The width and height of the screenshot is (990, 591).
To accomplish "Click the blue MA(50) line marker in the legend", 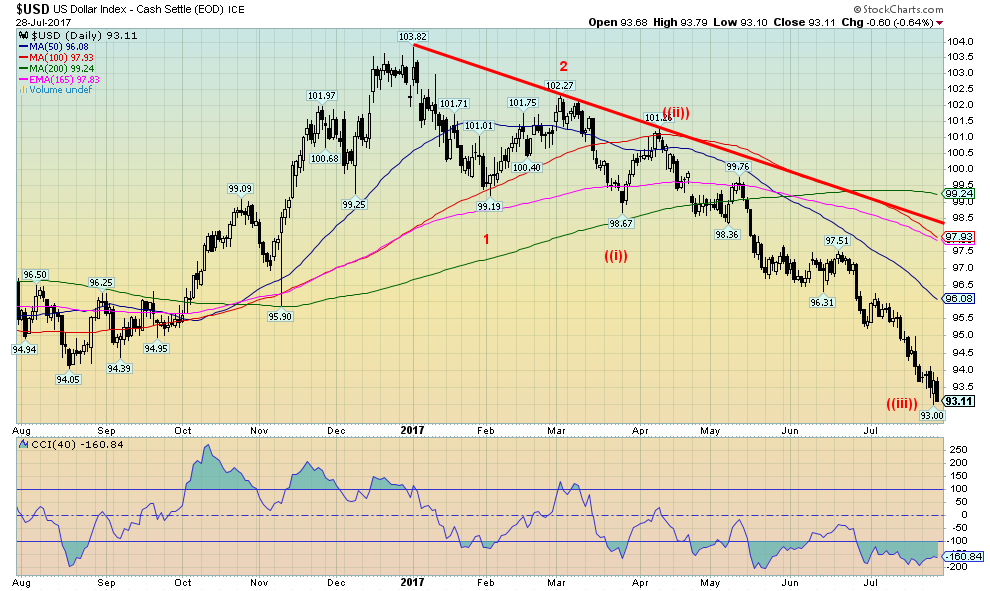I will [x=23, y=46].
